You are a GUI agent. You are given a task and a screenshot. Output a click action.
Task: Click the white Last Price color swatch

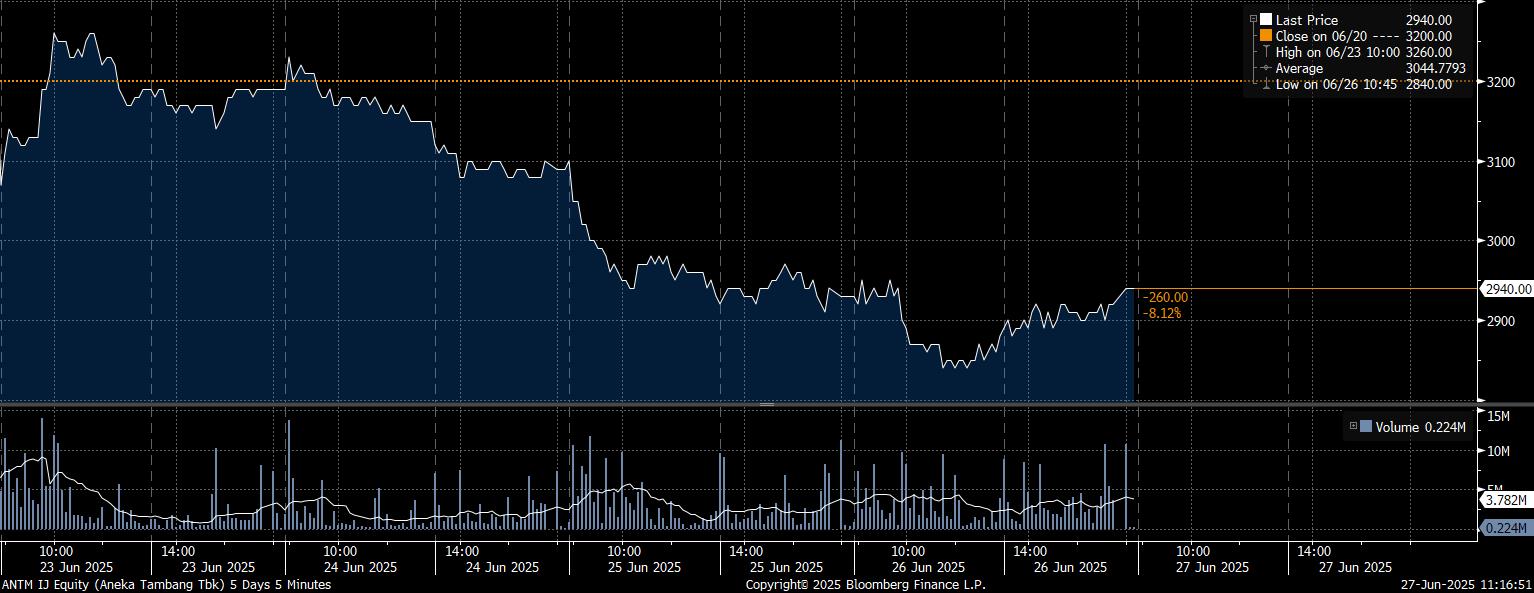click(1266, 20)
